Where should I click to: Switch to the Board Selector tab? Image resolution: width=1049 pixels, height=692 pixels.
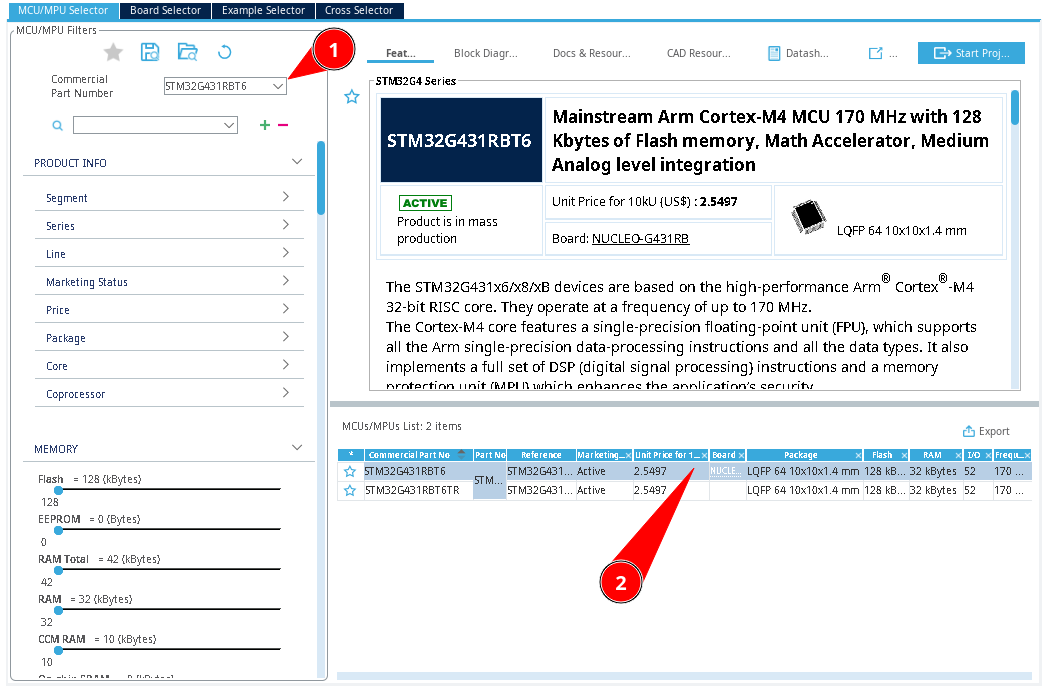point(165,11)
